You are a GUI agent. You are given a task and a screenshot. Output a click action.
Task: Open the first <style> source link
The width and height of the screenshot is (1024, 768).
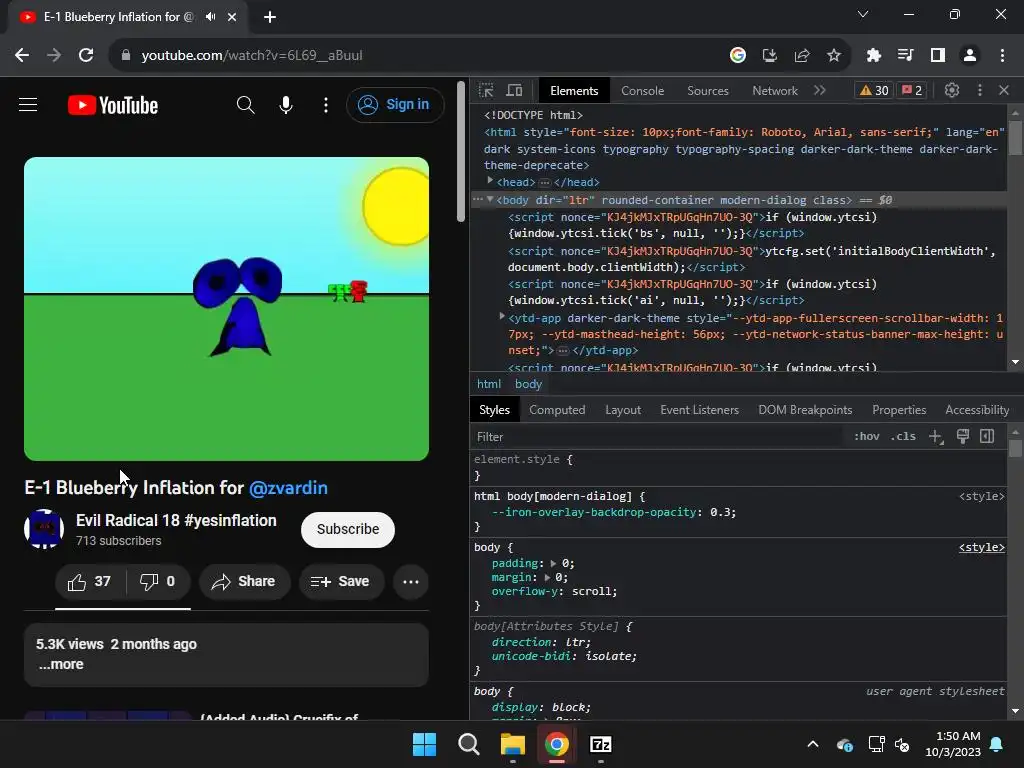click(982, 496)
